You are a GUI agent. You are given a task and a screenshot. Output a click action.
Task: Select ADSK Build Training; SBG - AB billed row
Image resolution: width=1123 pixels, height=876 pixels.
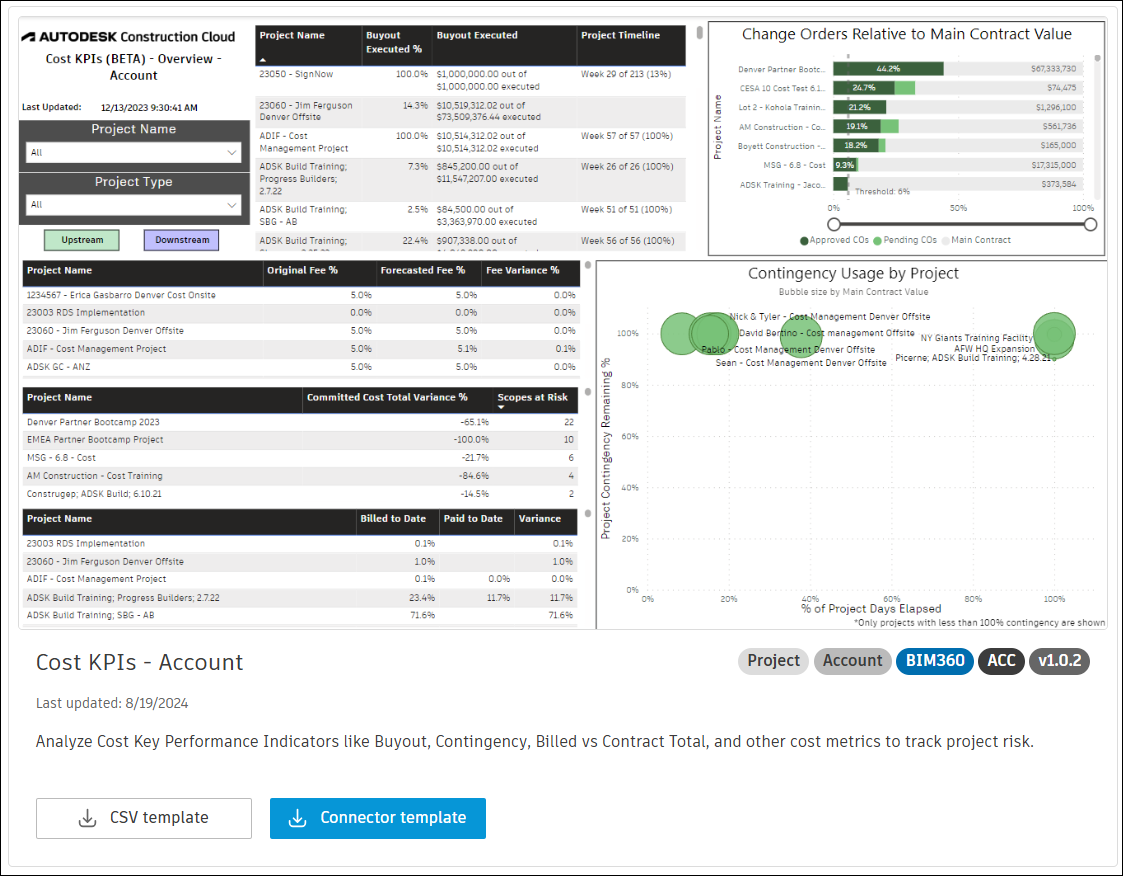point(301,615)
